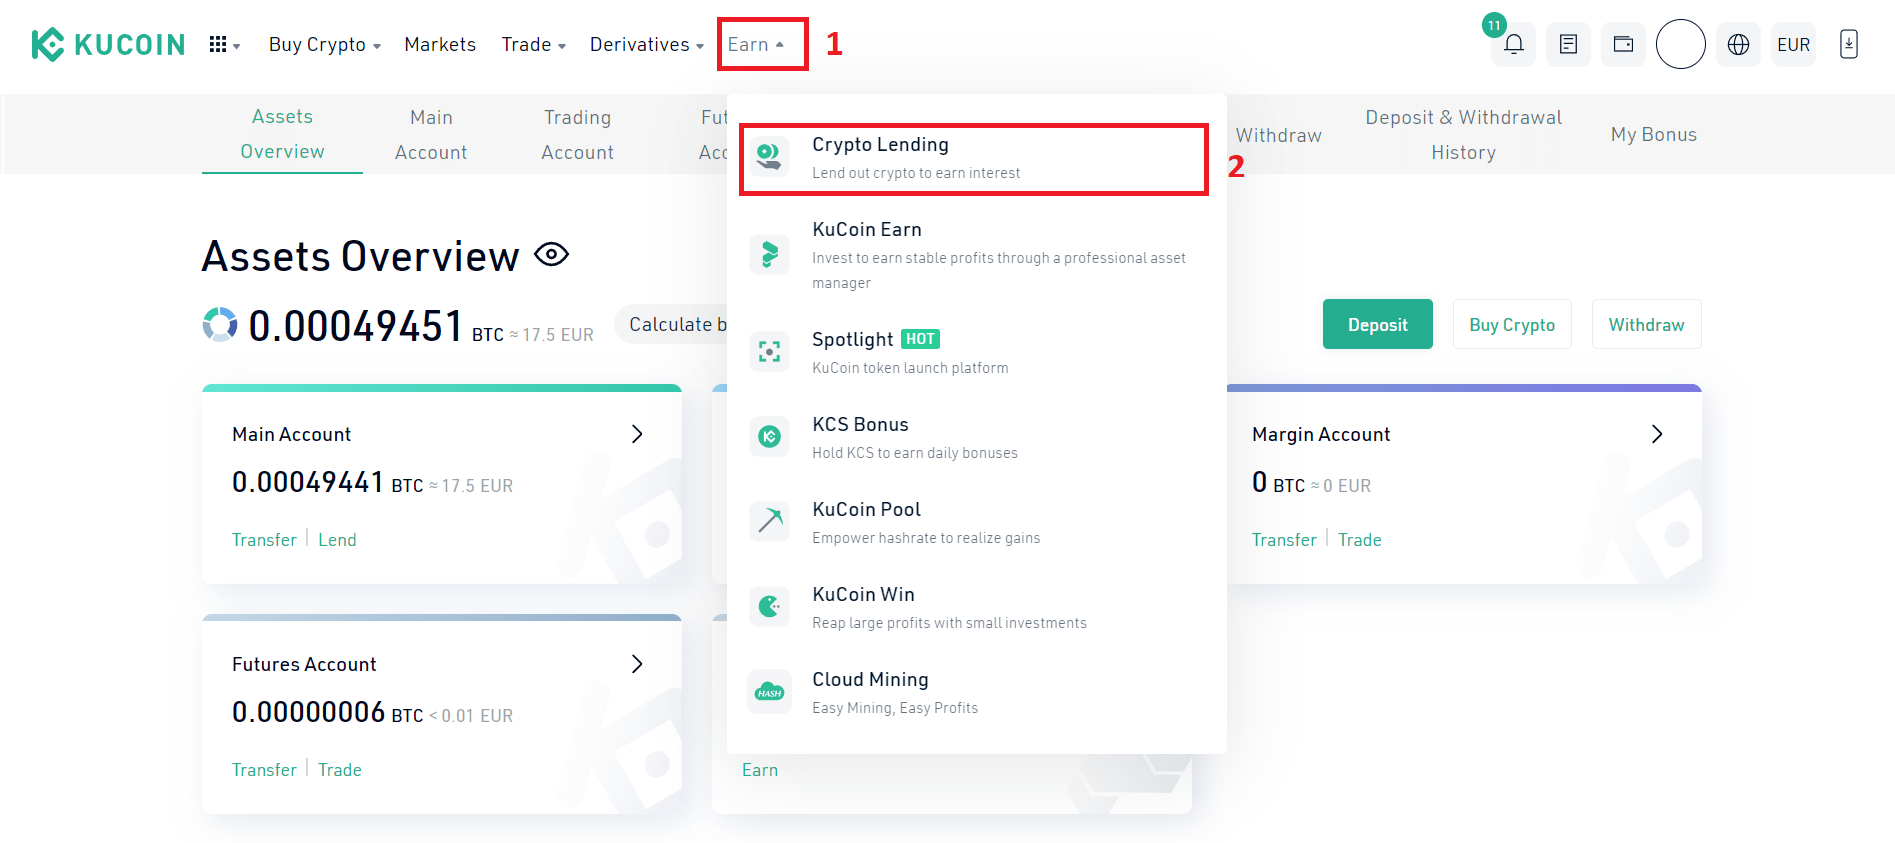Open Deposit & Withdrawal History tab
1895x843 pixels.
(x=1463, y=134)
